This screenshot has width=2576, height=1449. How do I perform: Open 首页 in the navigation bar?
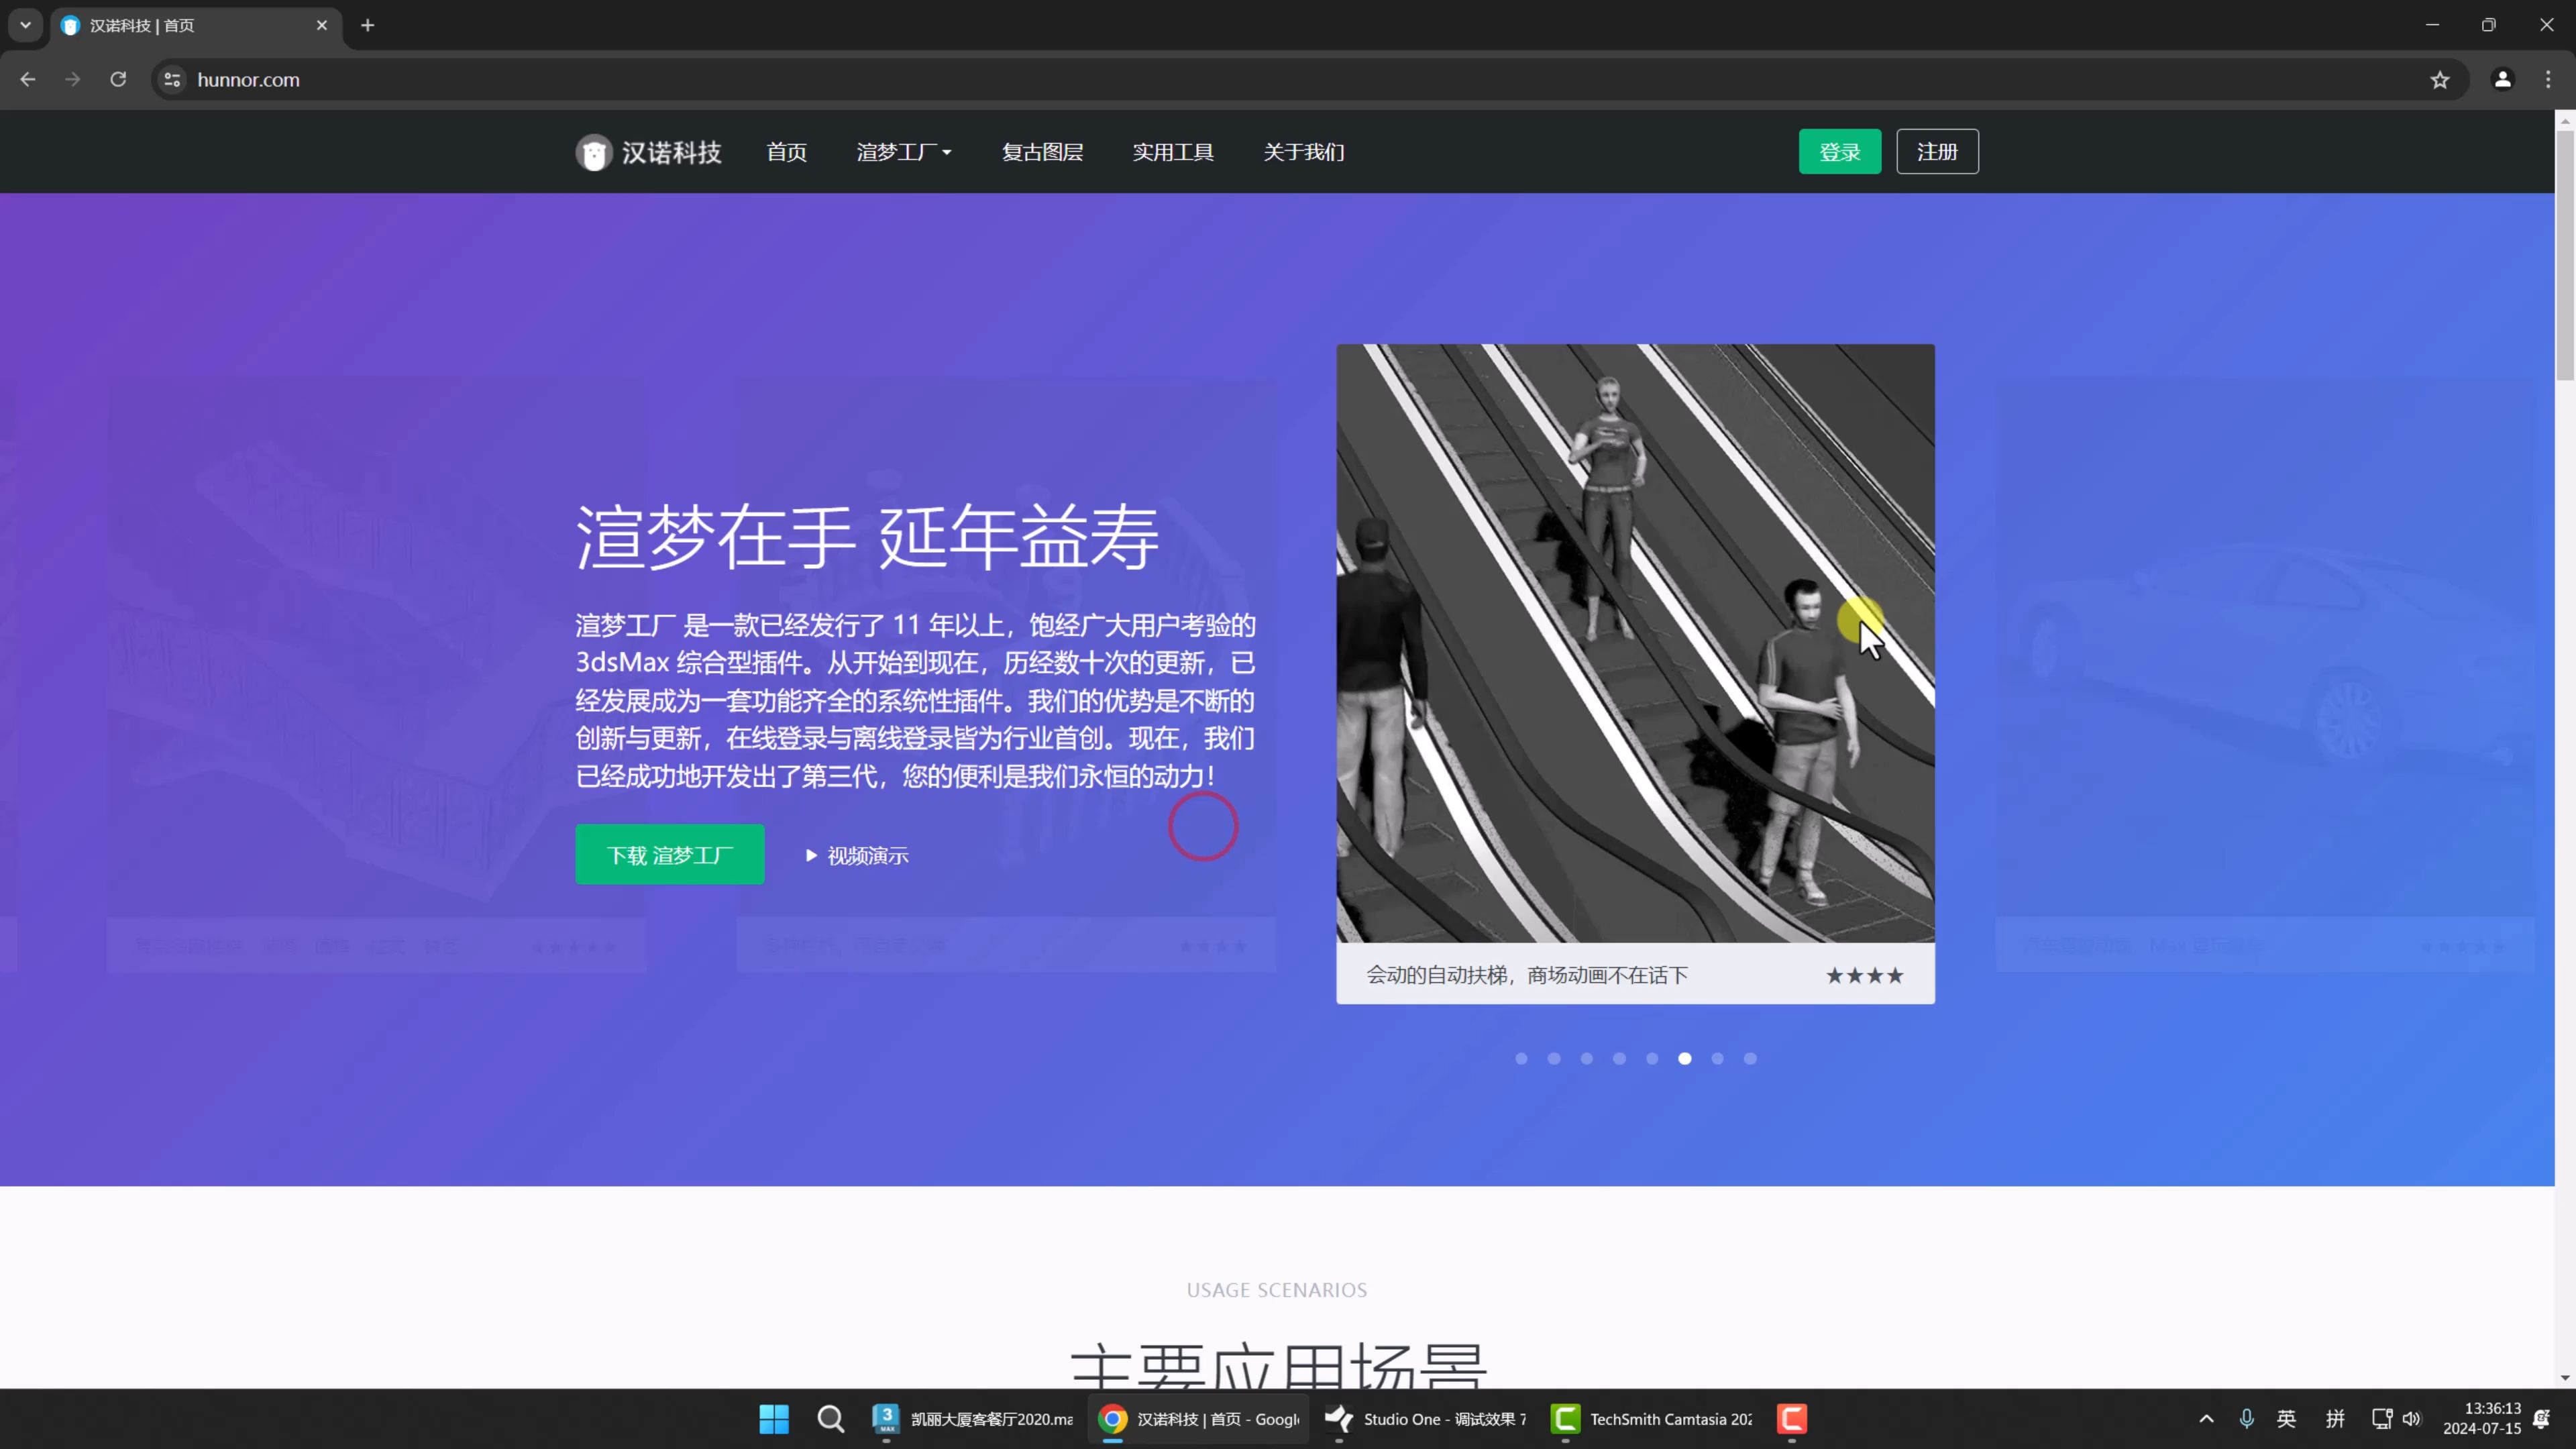(786, 152)
